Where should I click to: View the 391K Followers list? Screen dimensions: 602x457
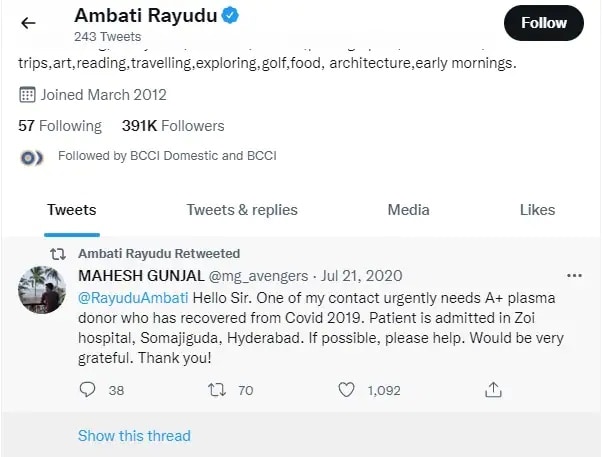pos(173,126)
